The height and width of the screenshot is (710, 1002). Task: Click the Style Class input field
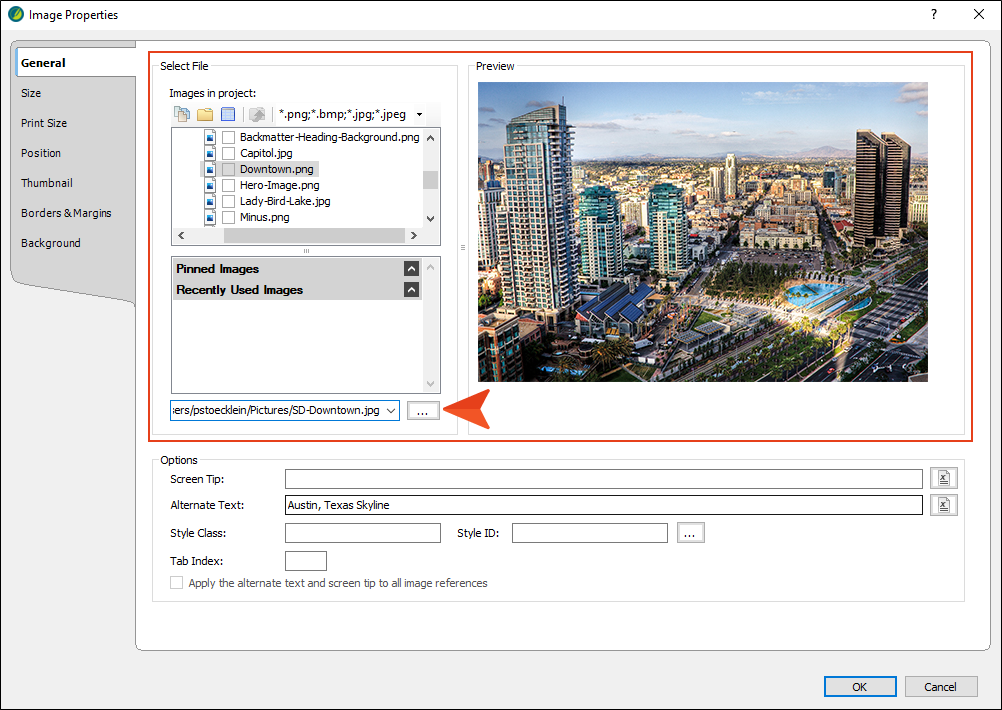(x=363, y=533)
